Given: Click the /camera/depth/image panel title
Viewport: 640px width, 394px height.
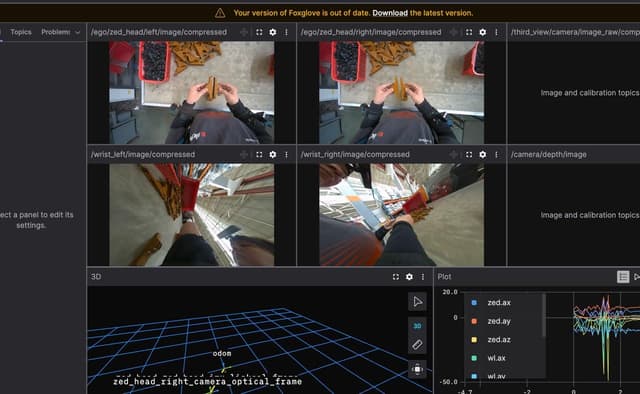Looking at the screenshot, I should tap(549, 154).
